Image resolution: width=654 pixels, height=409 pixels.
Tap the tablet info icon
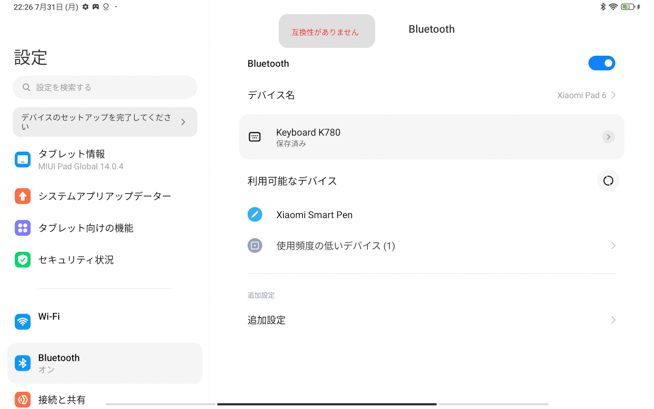pyautogui.click(x=23, y=160)
